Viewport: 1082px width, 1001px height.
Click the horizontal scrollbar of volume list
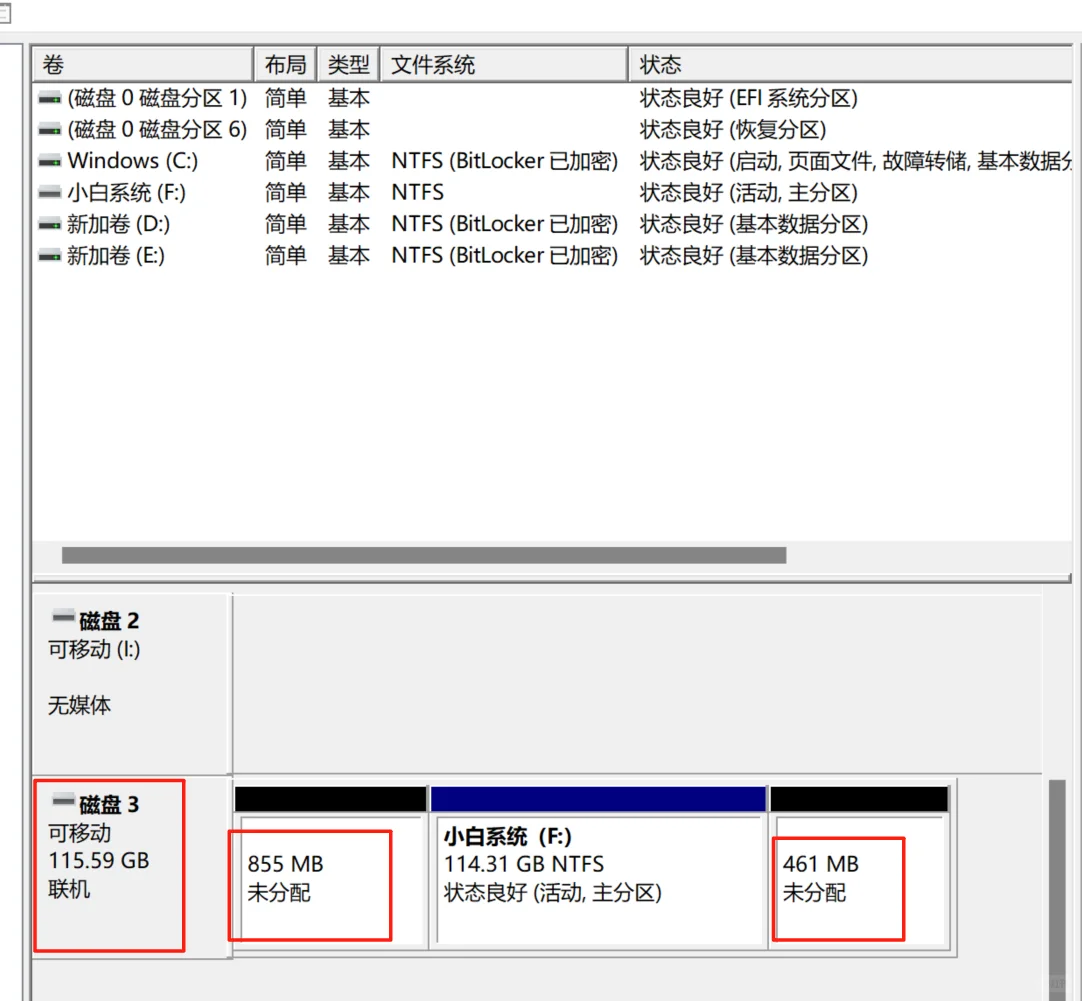pos(424,555)
